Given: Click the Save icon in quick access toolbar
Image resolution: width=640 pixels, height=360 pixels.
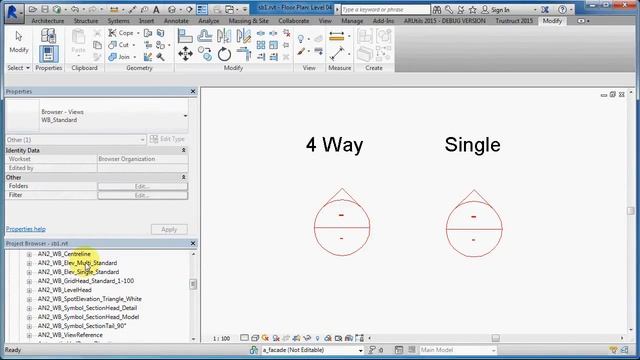Looking at the screenshot, I should coord(45,9).
